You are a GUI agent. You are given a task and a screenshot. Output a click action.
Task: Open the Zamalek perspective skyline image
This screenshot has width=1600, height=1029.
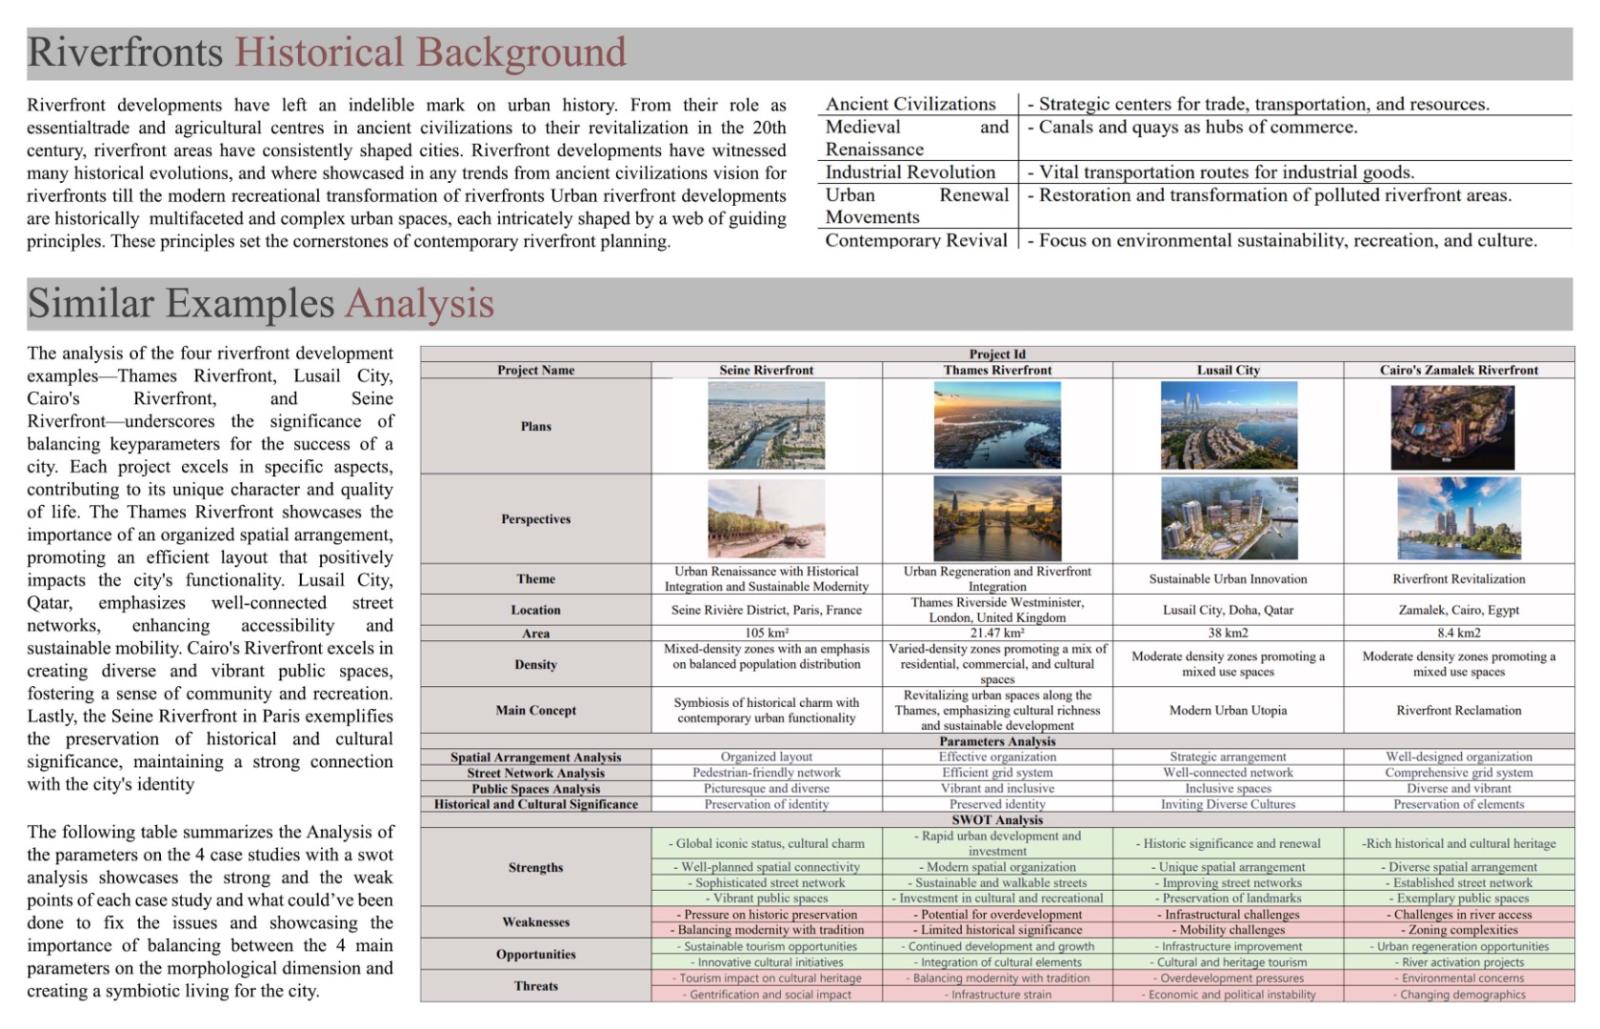click(1458, 519)
